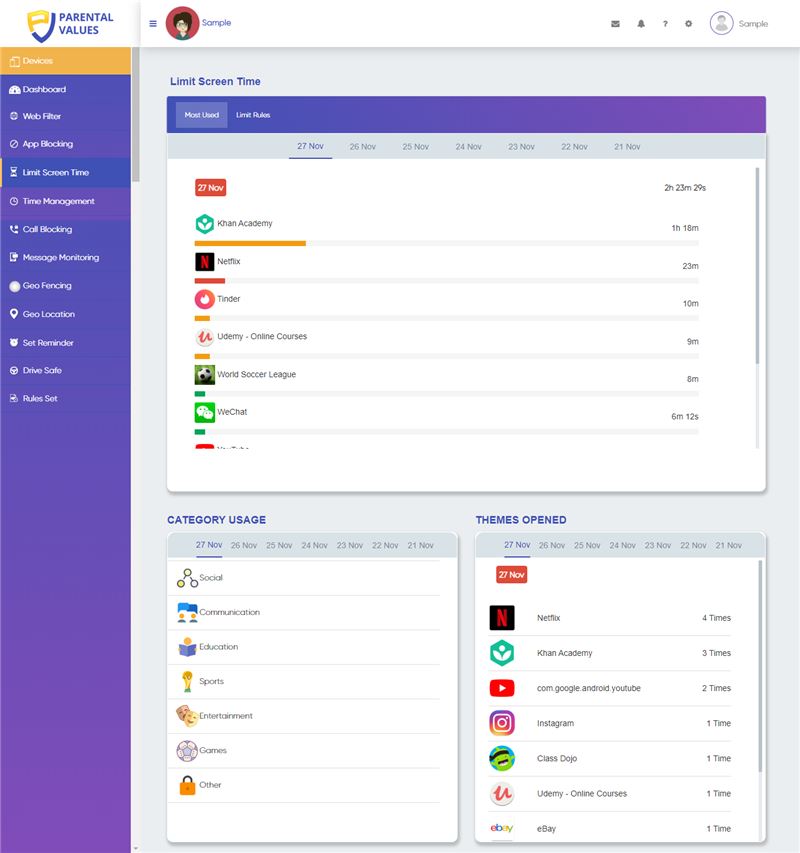
Task: Open App Blocking in the sidebar
Action: tap(65, 144)
